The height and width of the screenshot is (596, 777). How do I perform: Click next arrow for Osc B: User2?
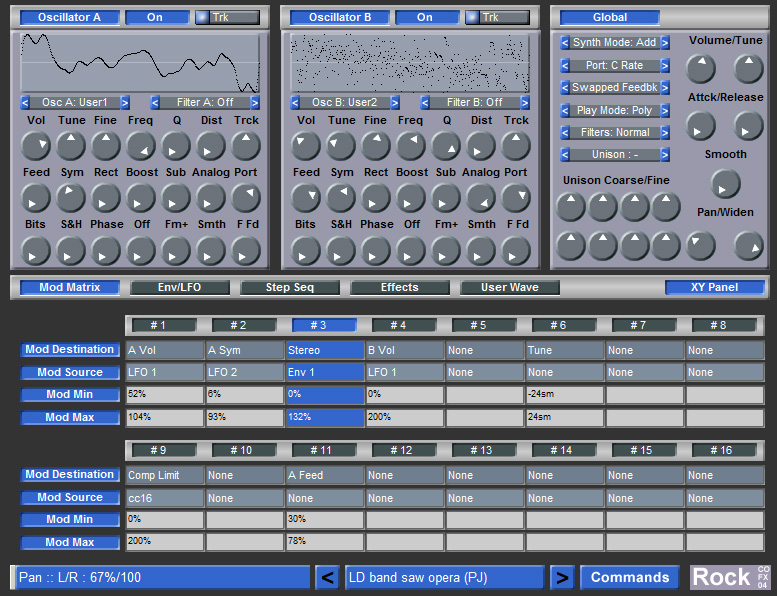tap(395, 103)
